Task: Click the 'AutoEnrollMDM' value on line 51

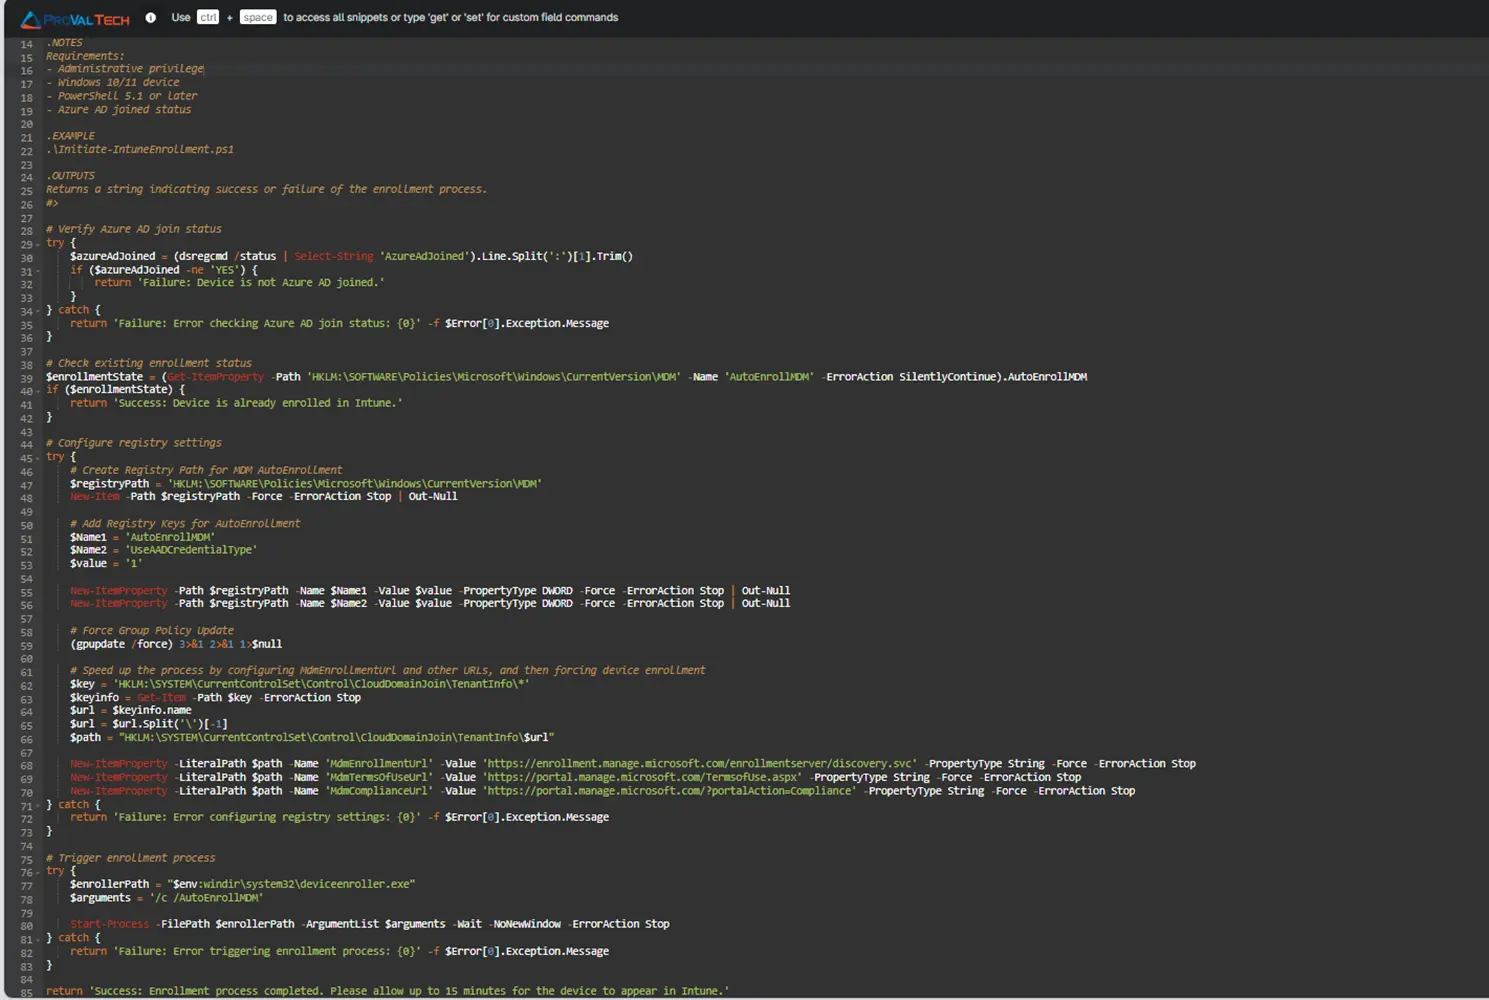Action: [x=170, y=537]
